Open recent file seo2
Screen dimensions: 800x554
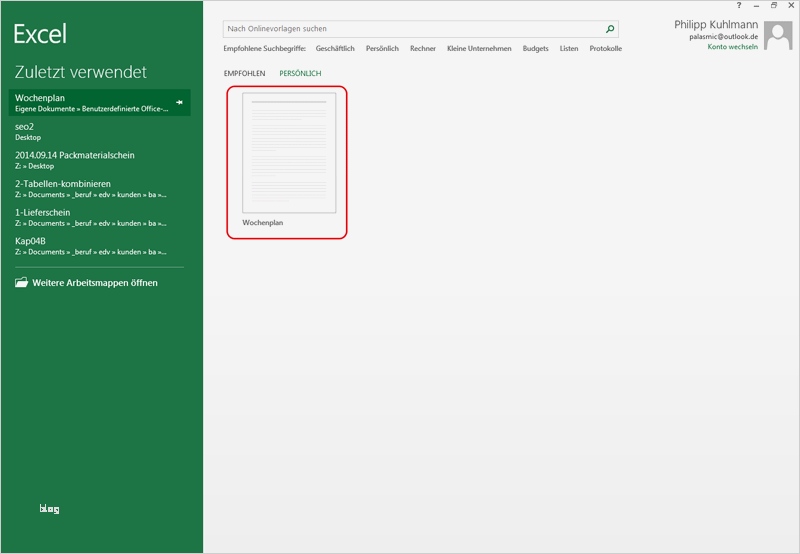click(x=99, y=131)
